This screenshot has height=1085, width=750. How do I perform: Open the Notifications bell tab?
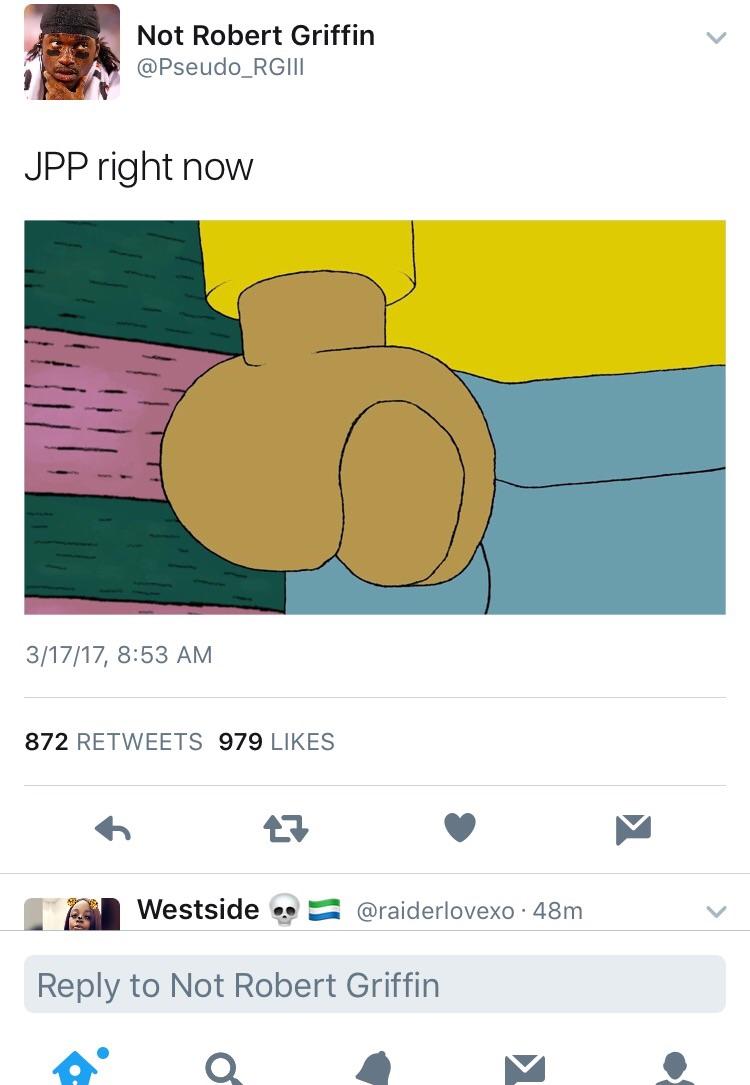(x=374, y=1068)
